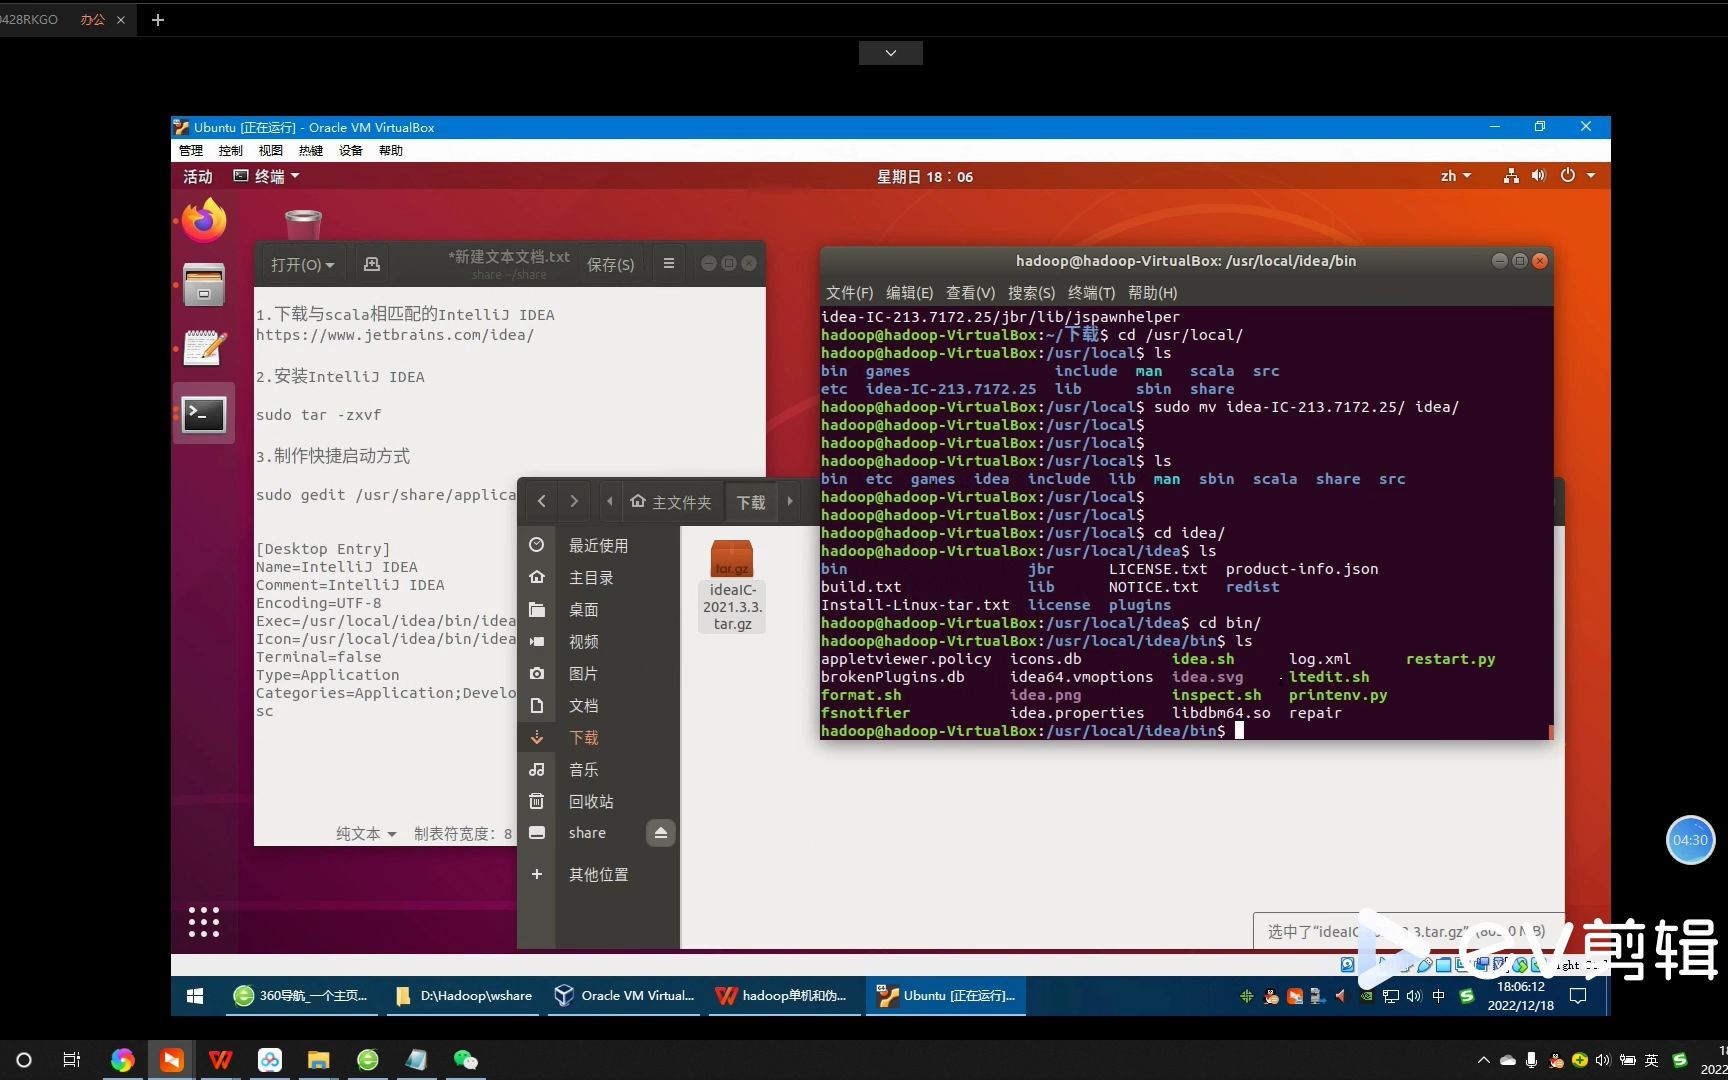This screenshot has width=1728, height=1080.
Task: Open Desktop (桌面) in file sidebar
Action: click(x=598, y=609)
